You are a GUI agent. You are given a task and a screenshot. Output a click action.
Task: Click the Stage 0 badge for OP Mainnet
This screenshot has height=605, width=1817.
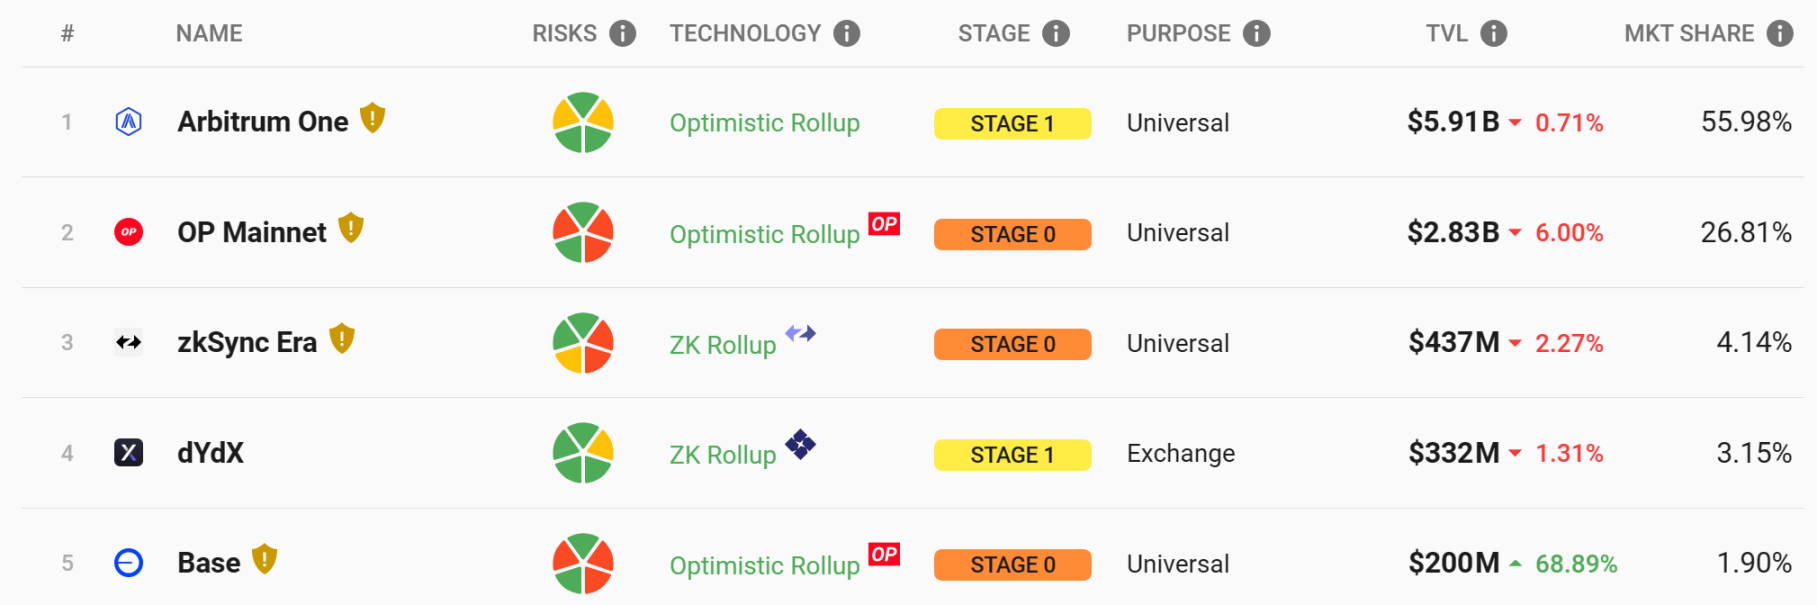click(1012, 234)
